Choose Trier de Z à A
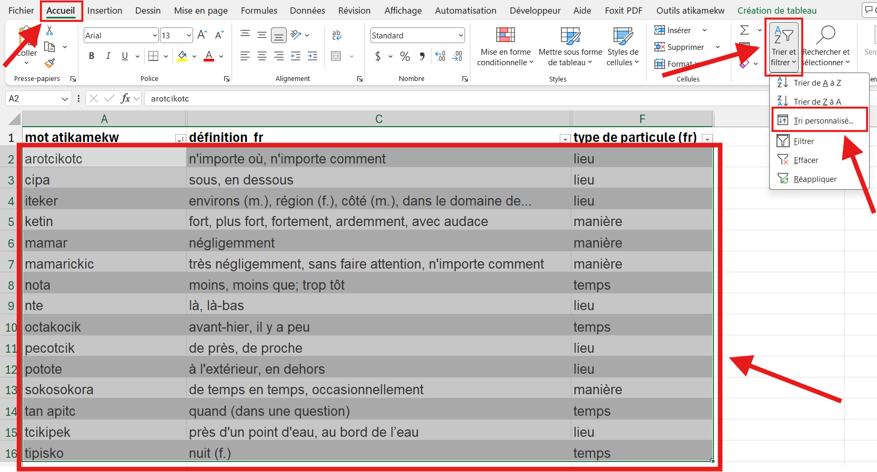The height and width of the screenshot is (472, 877). point(817,102)
